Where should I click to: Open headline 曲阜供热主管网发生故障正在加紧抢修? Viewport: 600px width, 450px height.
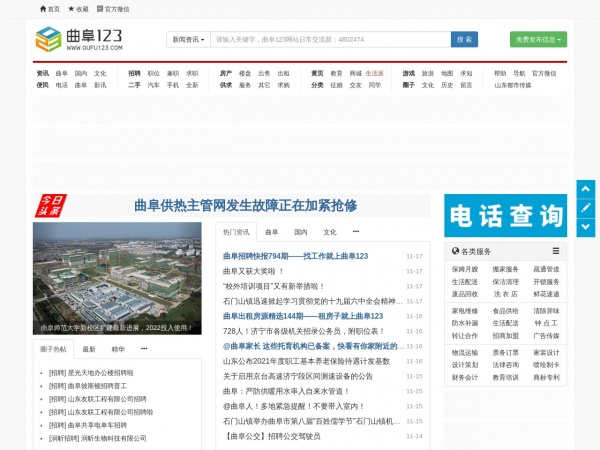(245, 206)
